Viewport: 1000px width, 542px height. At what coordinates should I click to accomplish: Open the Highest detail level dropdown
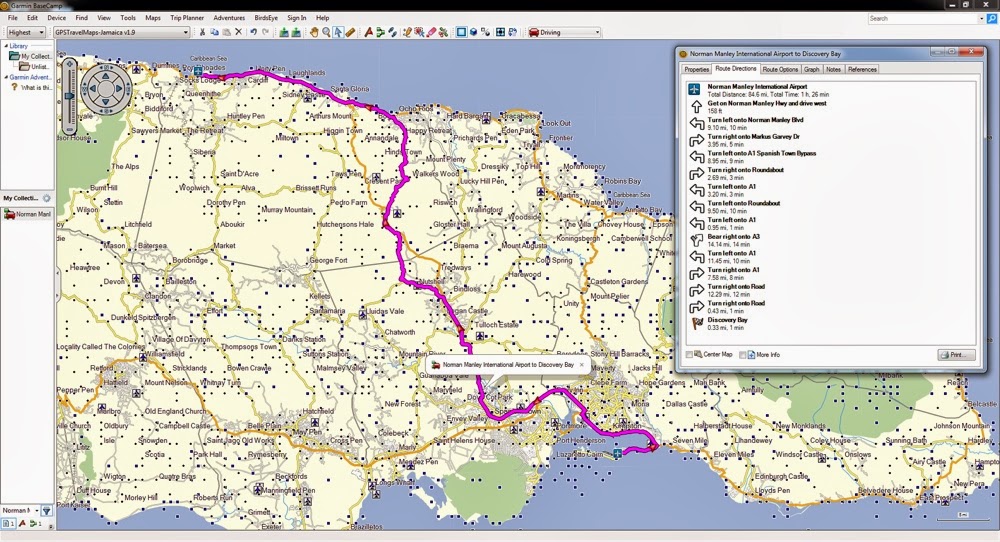pyautogui.click(x=26, y=32)
